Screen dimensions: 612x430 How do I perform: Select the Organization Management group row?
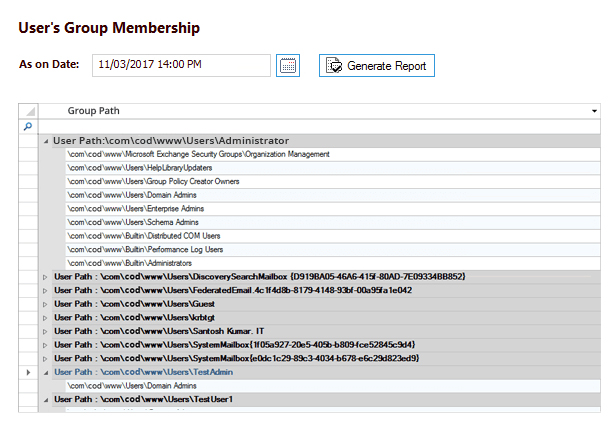198,155
